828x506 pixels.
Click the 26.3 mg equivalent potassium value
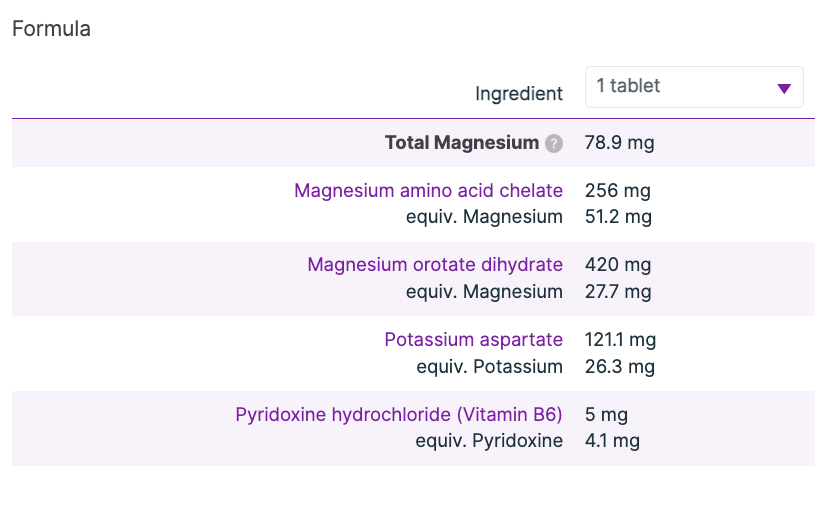(x=619, y=366)
